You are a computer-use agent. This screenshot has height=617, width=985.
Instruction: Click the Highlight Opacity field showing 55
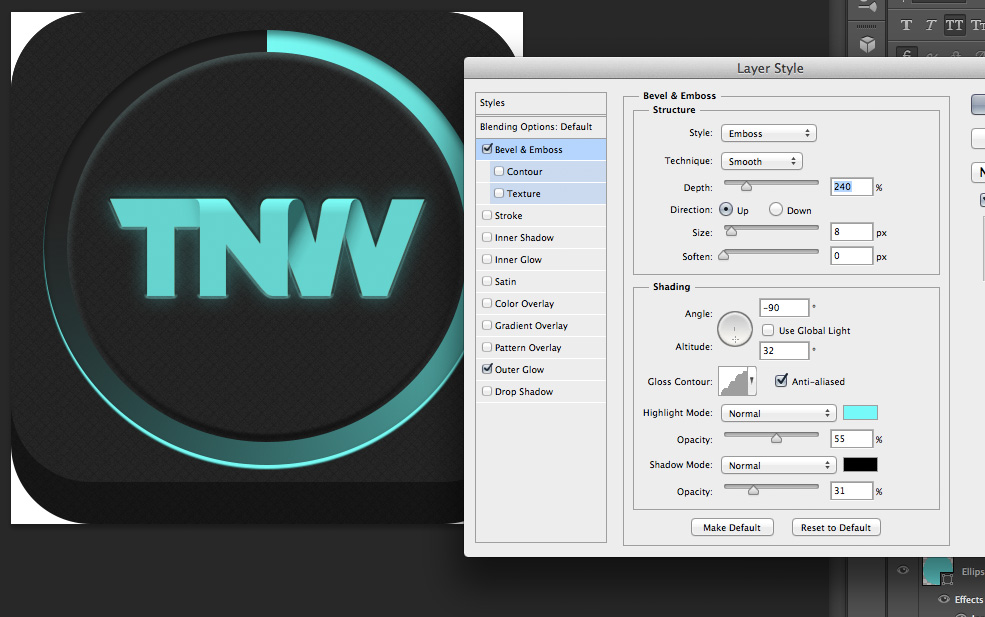tap(851, 439)
